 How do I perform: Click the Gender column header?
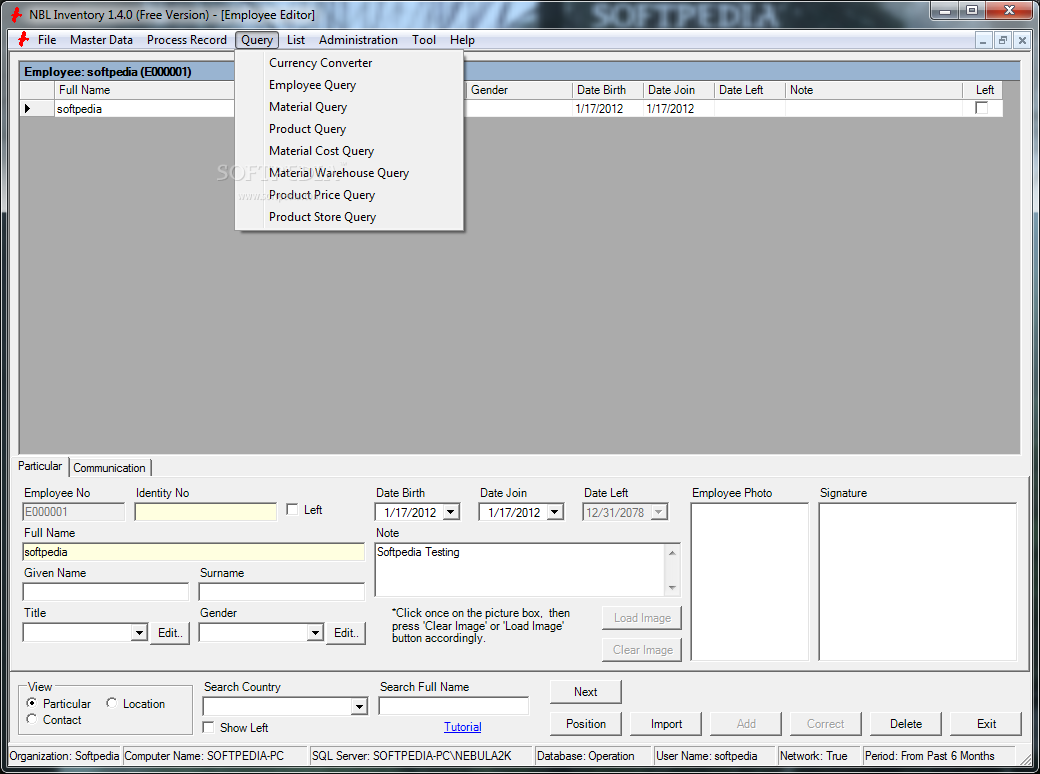click(x=519, y=90)
